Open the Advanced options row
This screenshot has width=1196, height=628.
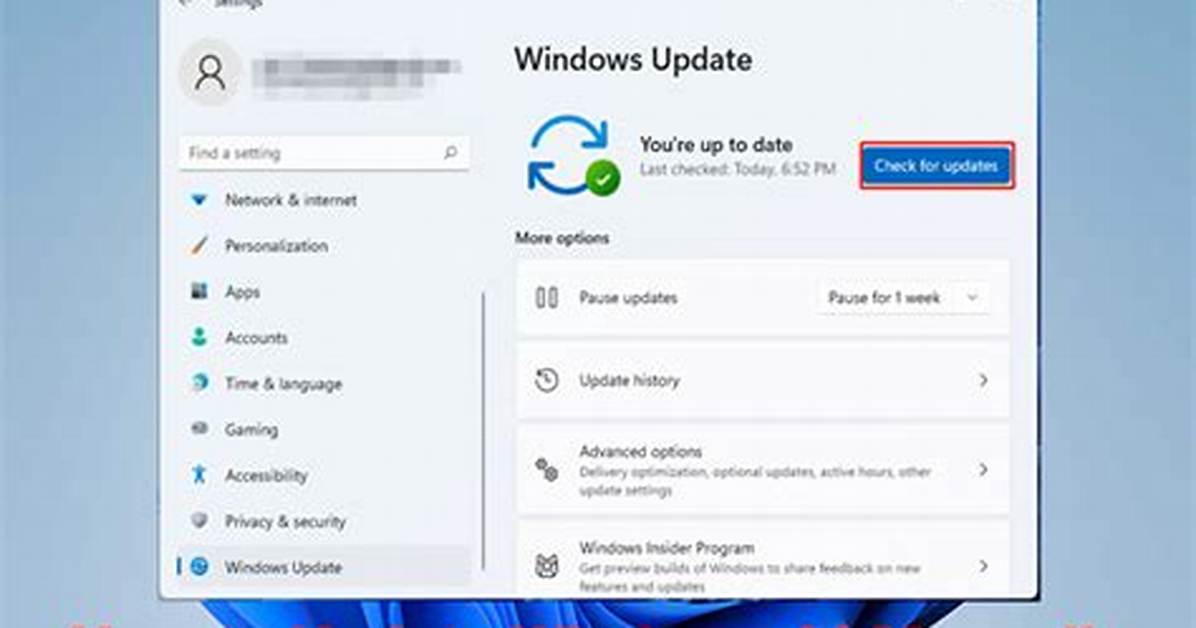coord(763,470)
